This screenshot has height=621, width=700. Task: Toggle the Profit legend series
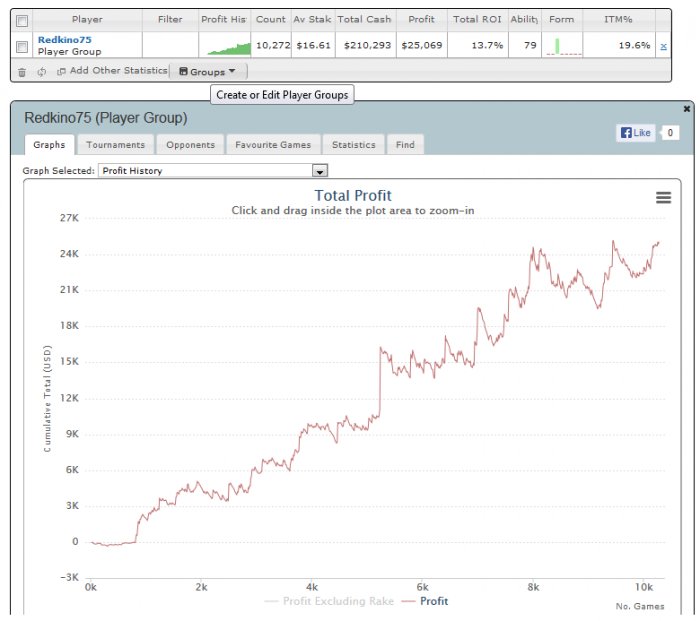[425, 601]
